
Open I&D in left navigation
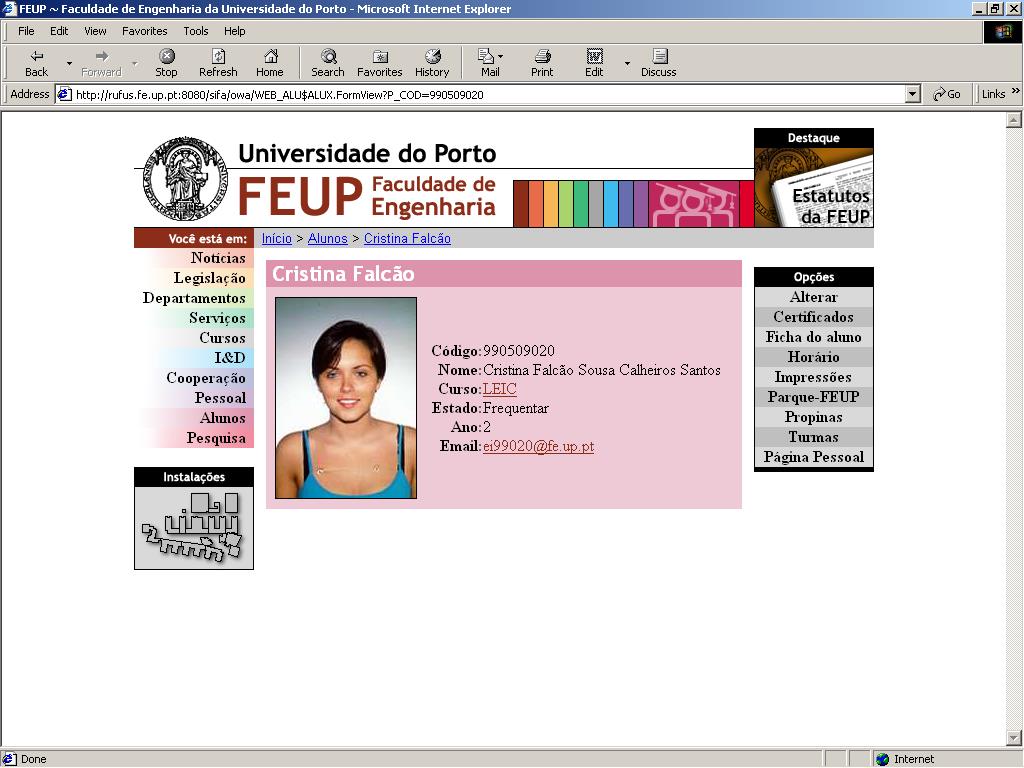(230, 358)
